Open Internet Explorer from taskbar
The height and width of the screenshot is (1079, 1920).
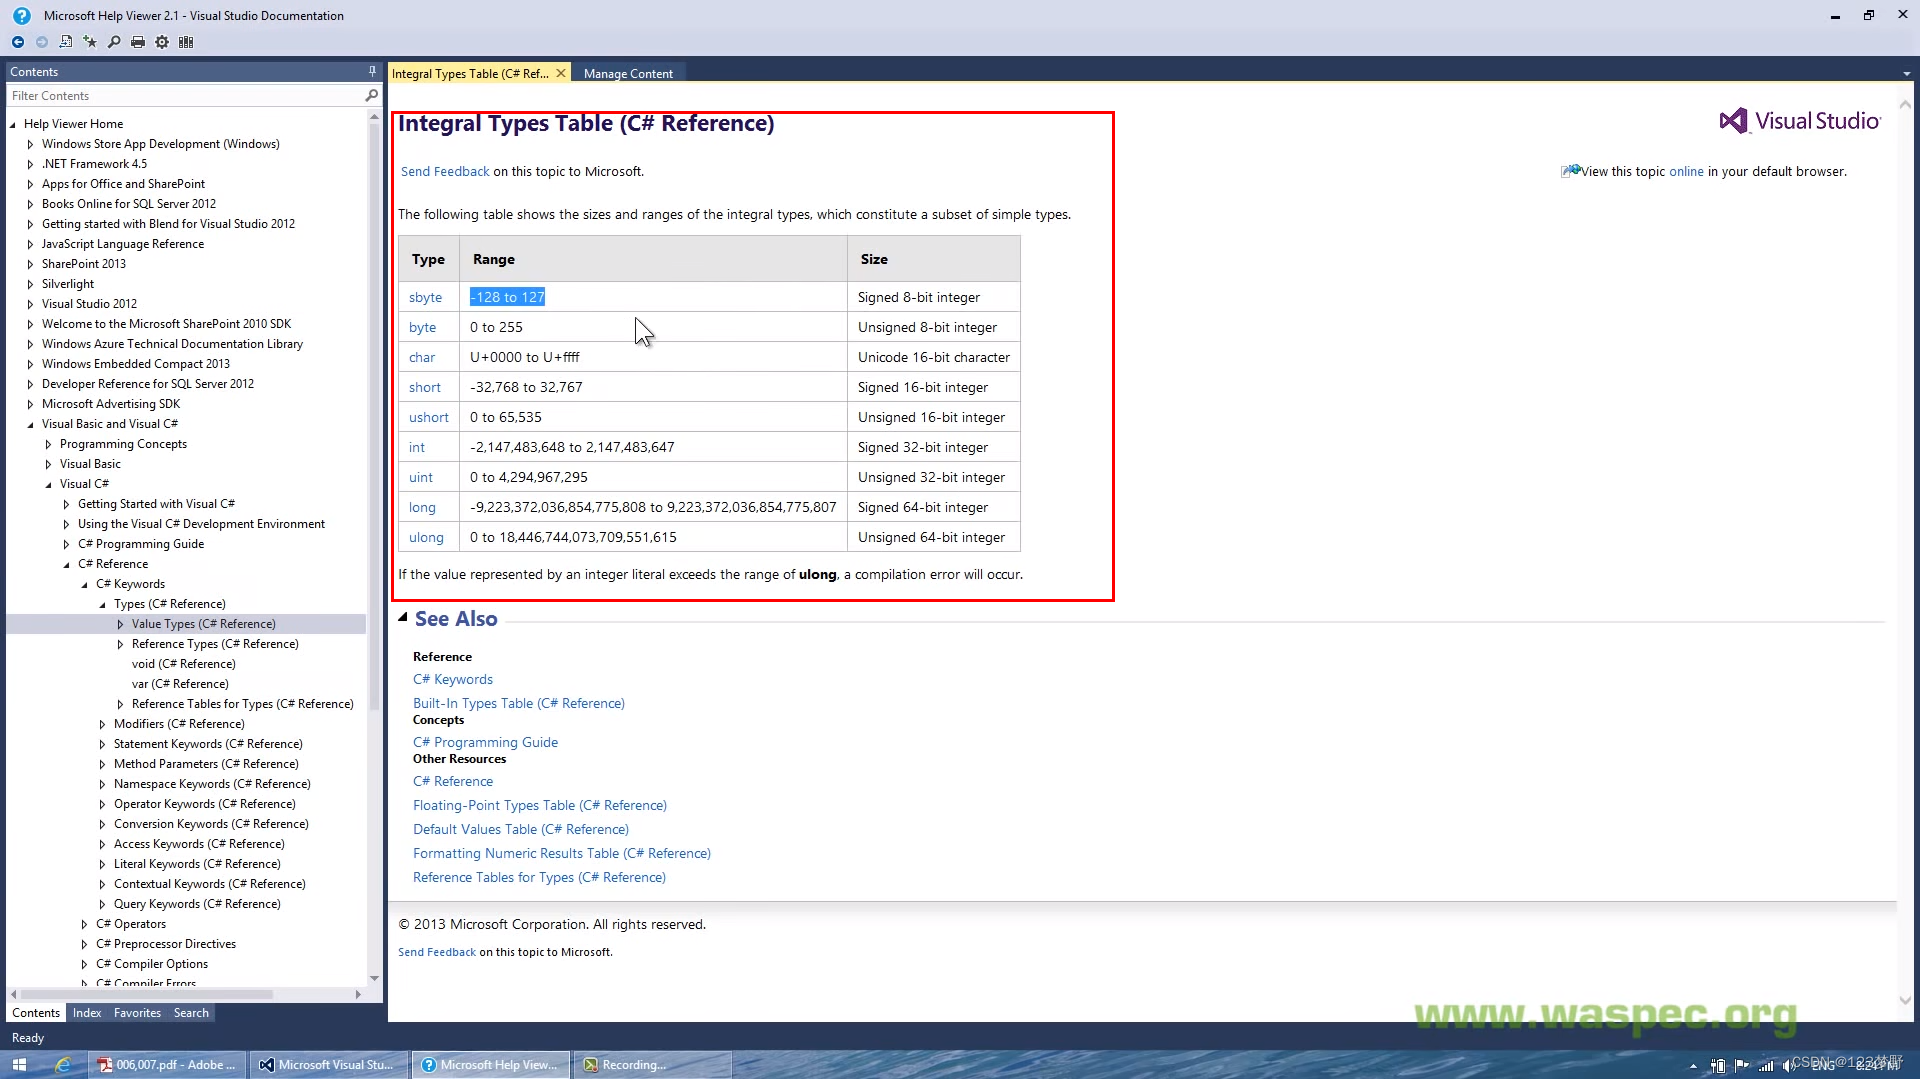tap(62, 1065)
